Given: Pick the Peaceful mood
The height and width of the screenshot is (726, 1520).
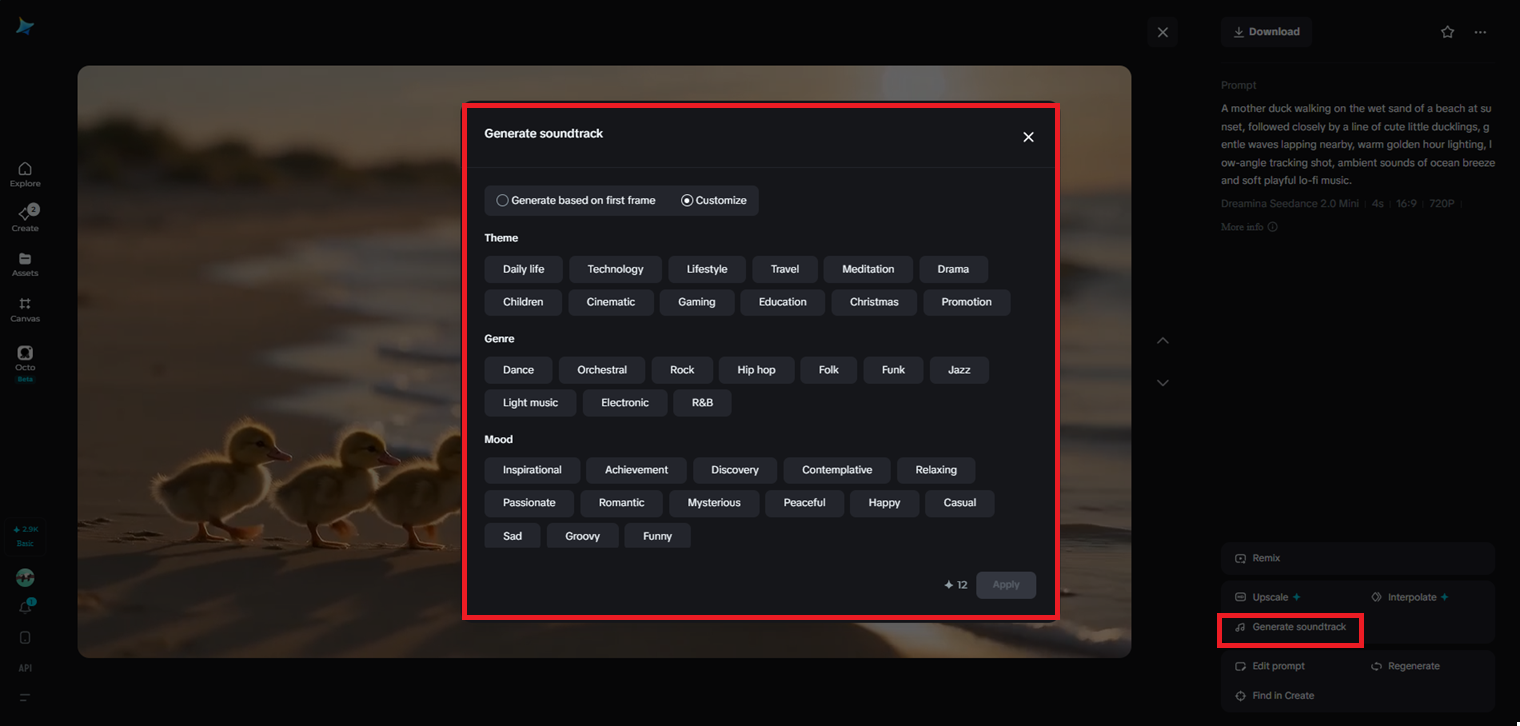Looking at the screenshot, I should (x=804, y=503).
